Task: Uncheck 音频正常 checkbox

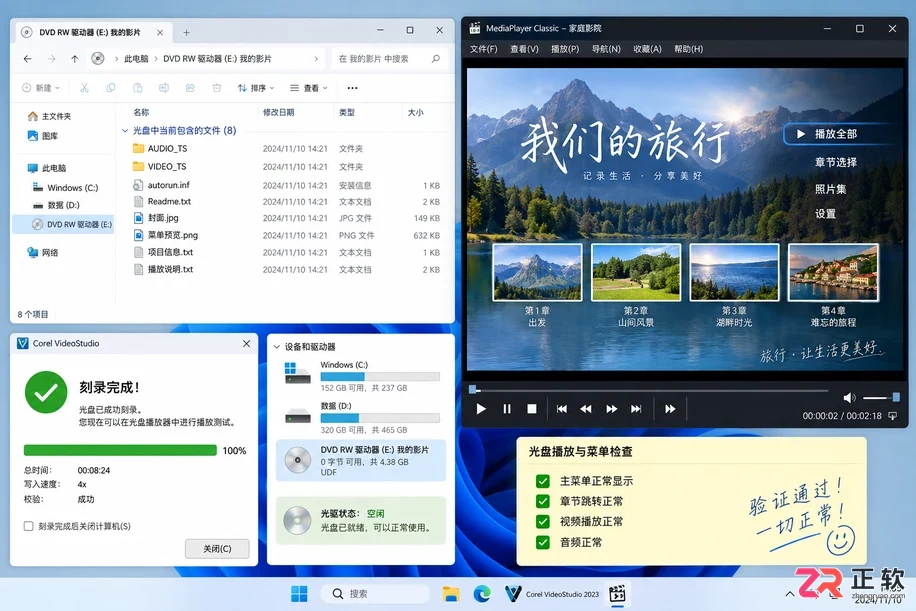Action: [x=543, y=542]
